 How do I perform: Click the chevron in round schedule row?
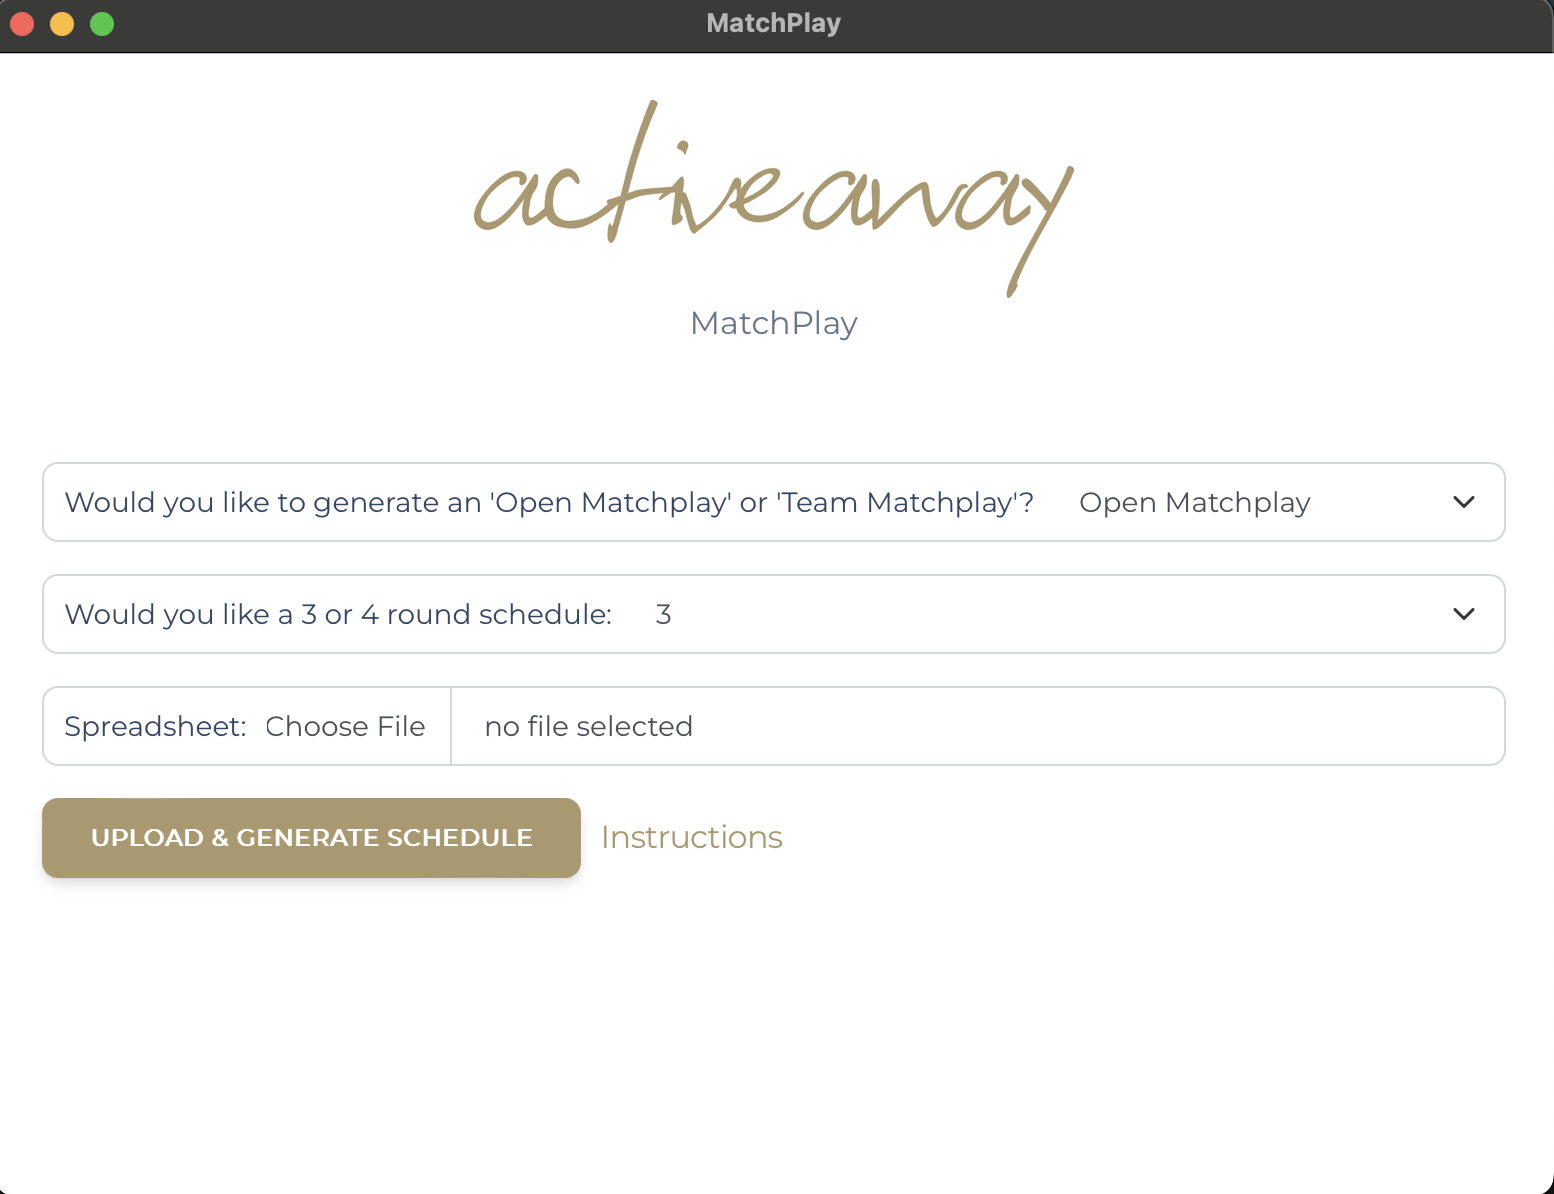[1464, 614]
